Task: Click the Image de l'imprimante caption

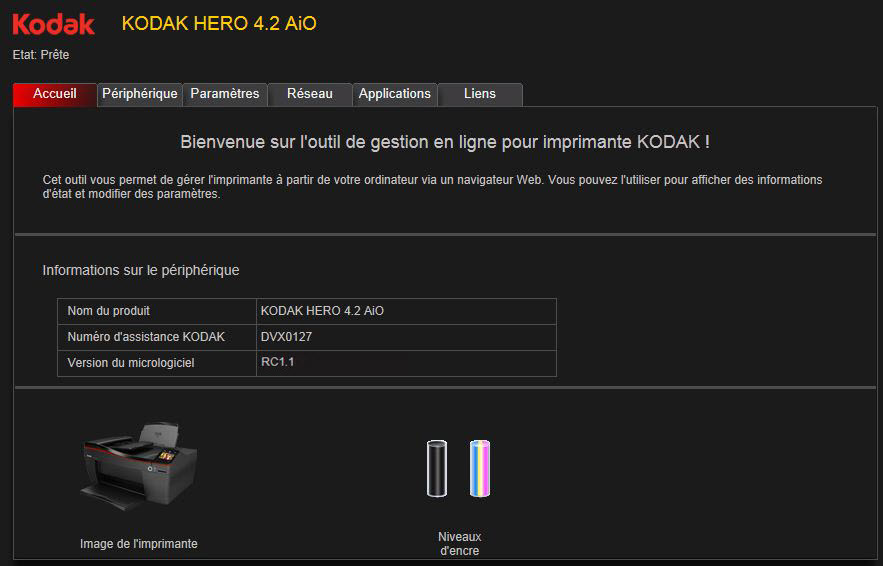Action: tap(139, 544)
